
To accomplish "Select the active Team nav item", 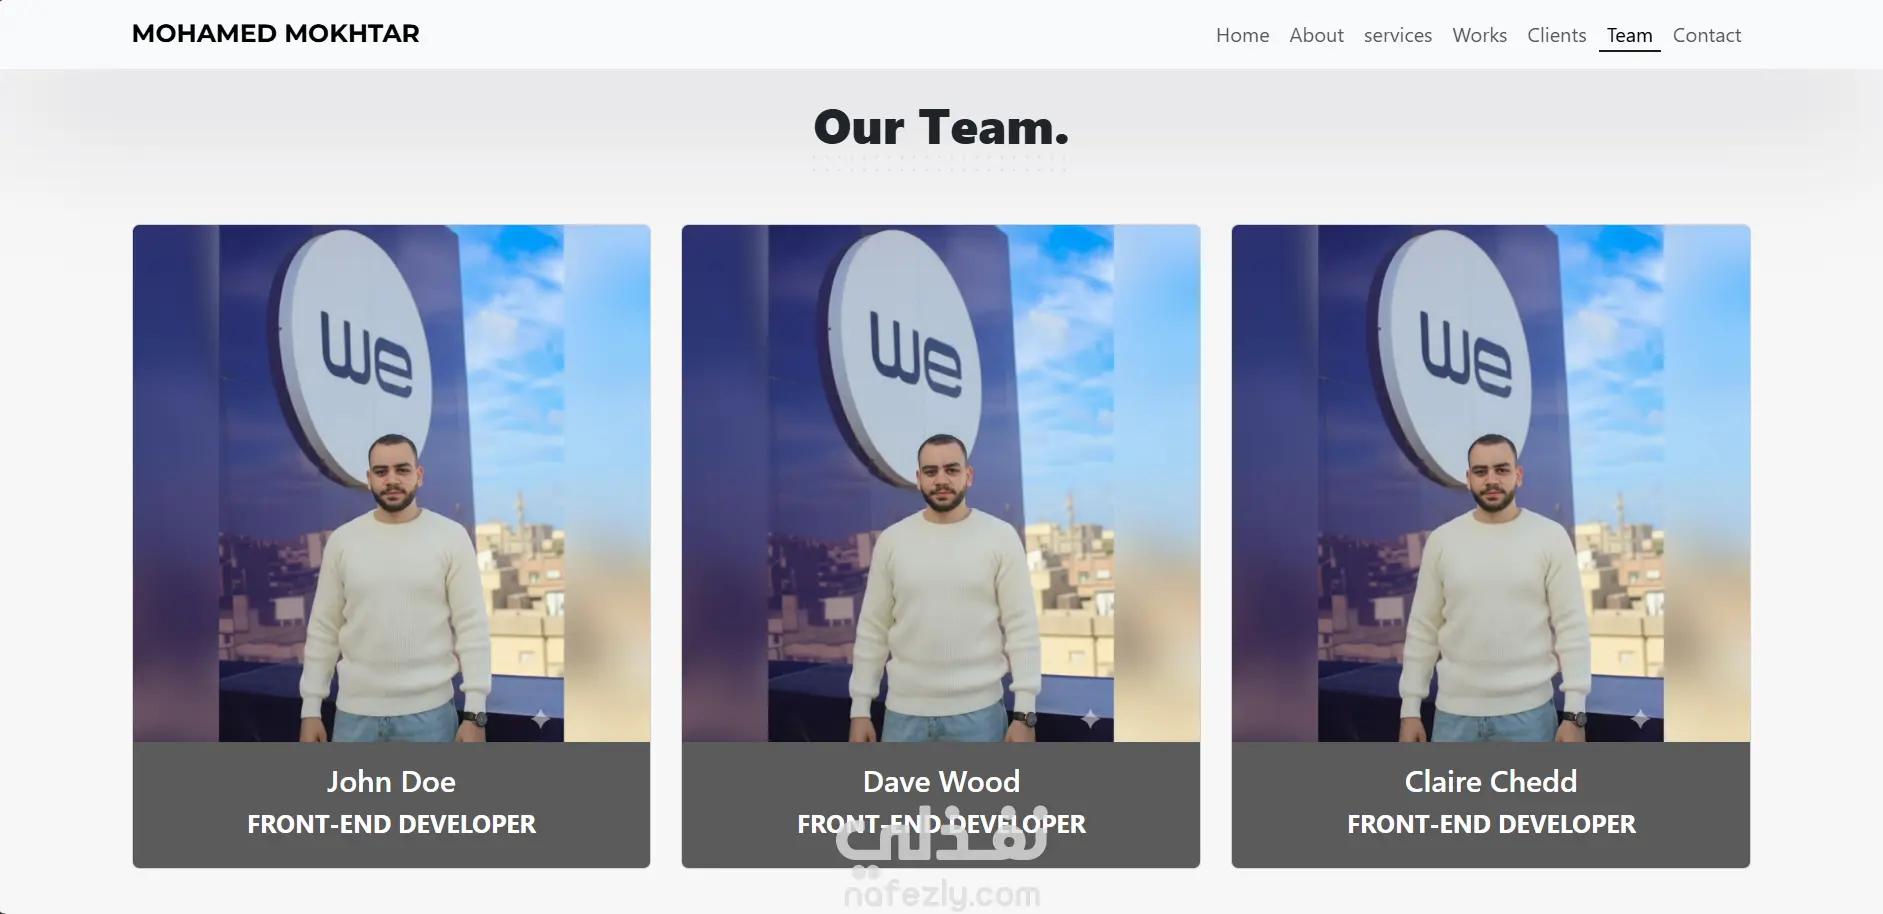I will pyautogui.click(x=1629, y=35).
